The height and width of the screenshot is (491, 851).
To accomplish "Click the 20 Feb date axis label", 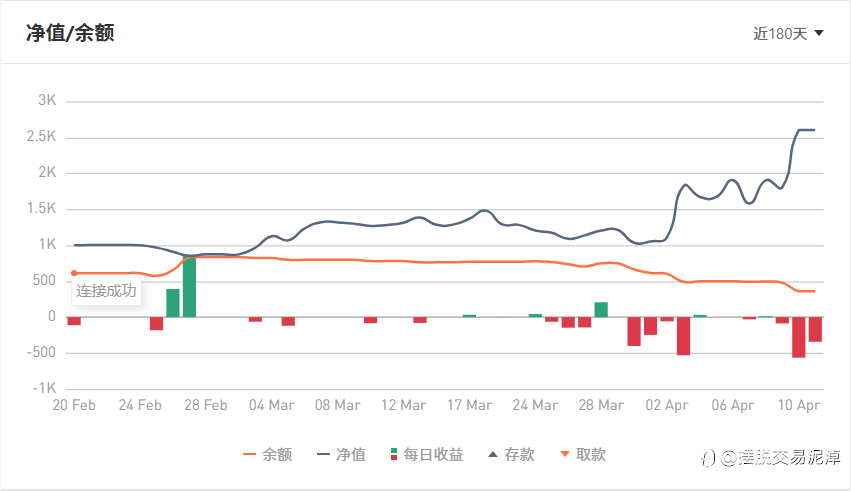I will click(74, 405).
